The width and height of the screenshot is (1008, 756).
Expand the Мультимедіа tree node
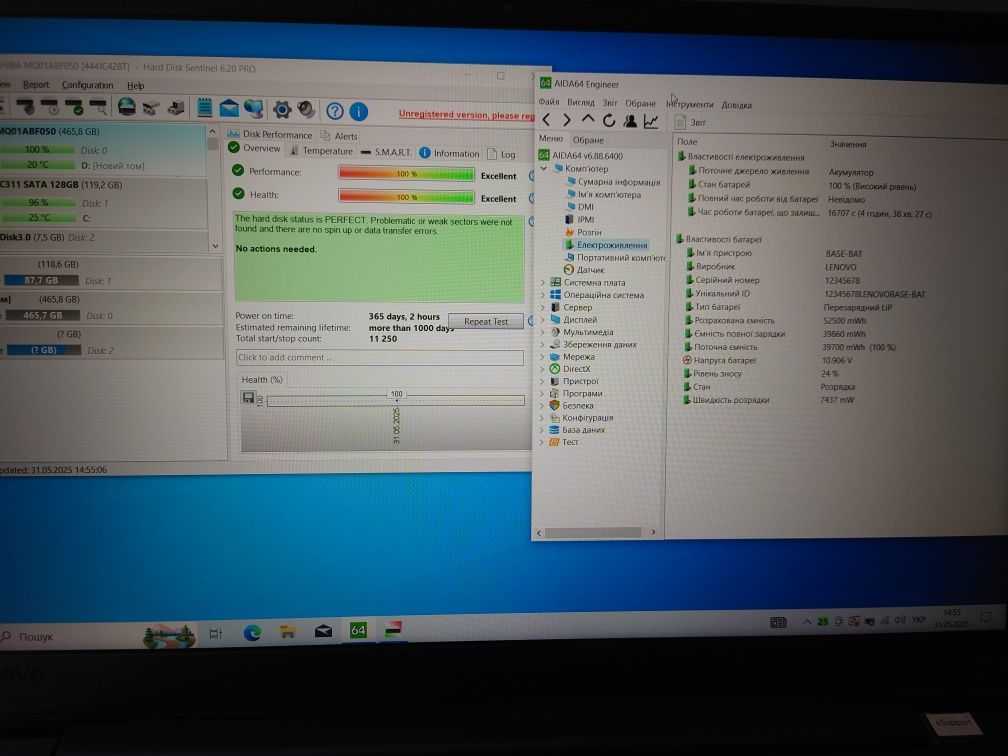click(543, 332)
